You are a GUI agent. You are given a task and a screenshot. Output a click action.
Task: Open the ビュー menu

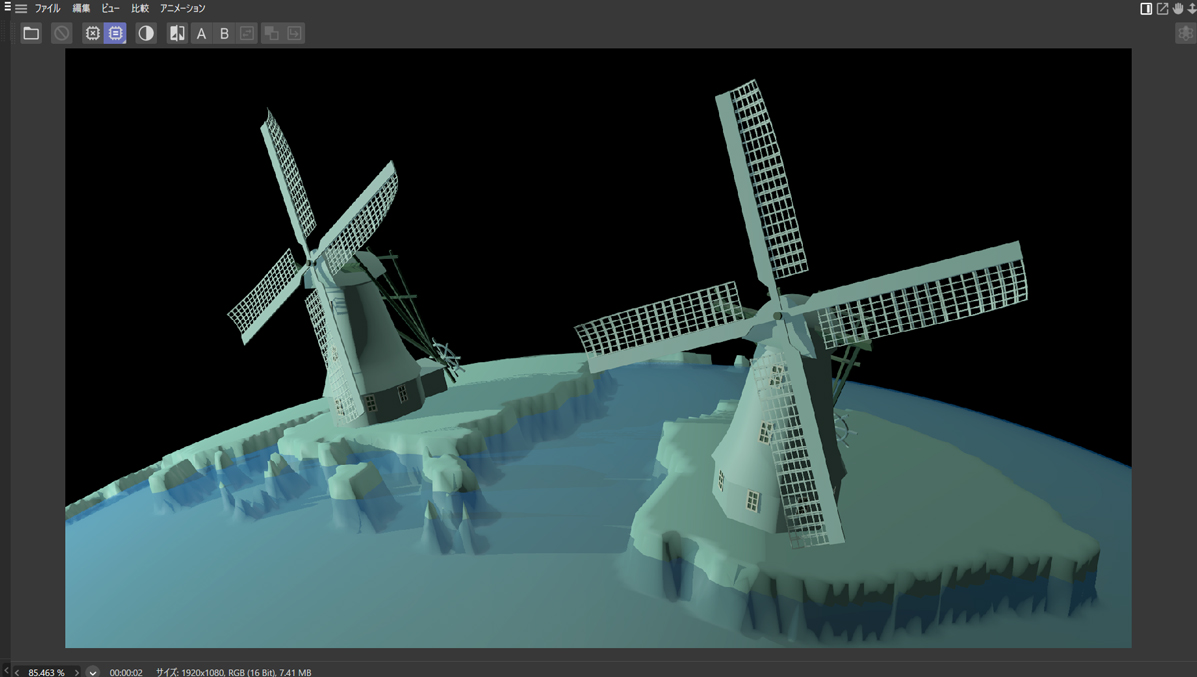point(110,8)
